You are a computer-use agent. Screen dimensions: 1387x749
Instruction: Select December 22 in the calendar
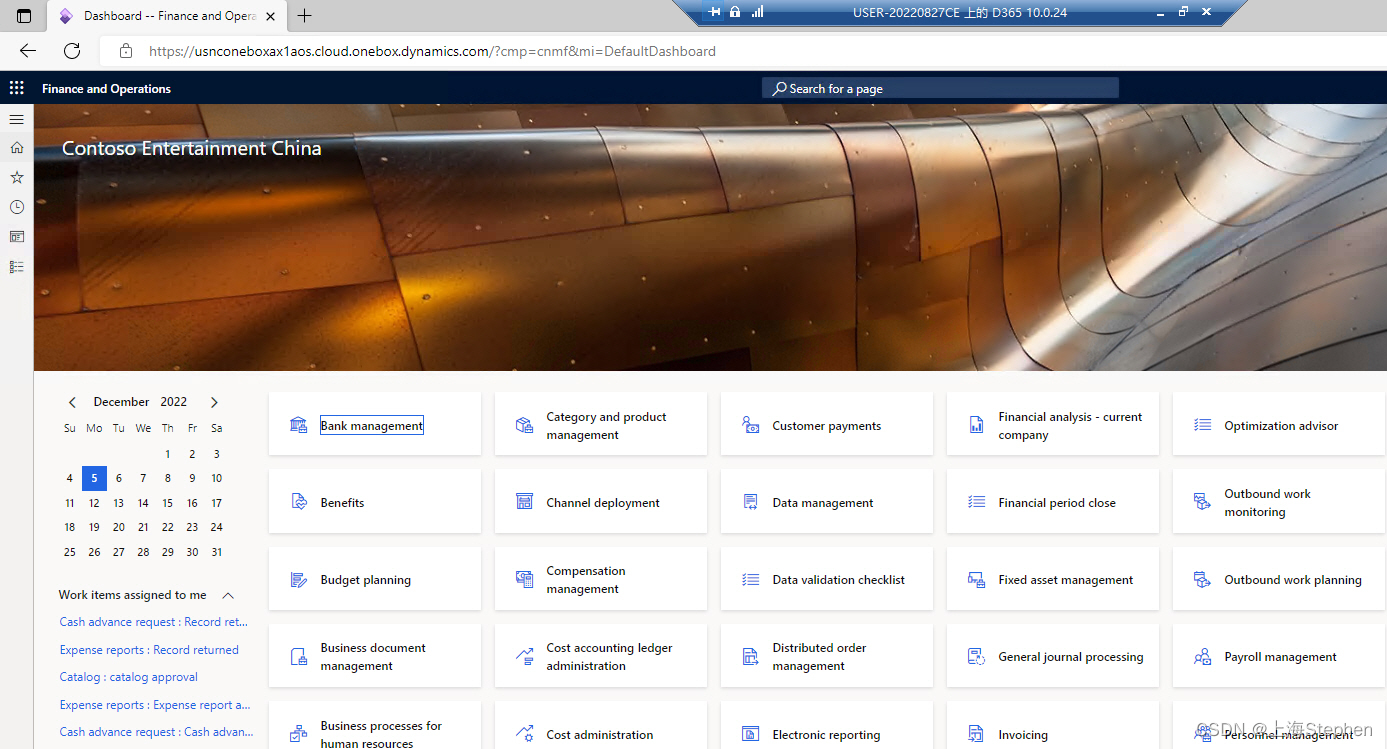pos(167,527)
